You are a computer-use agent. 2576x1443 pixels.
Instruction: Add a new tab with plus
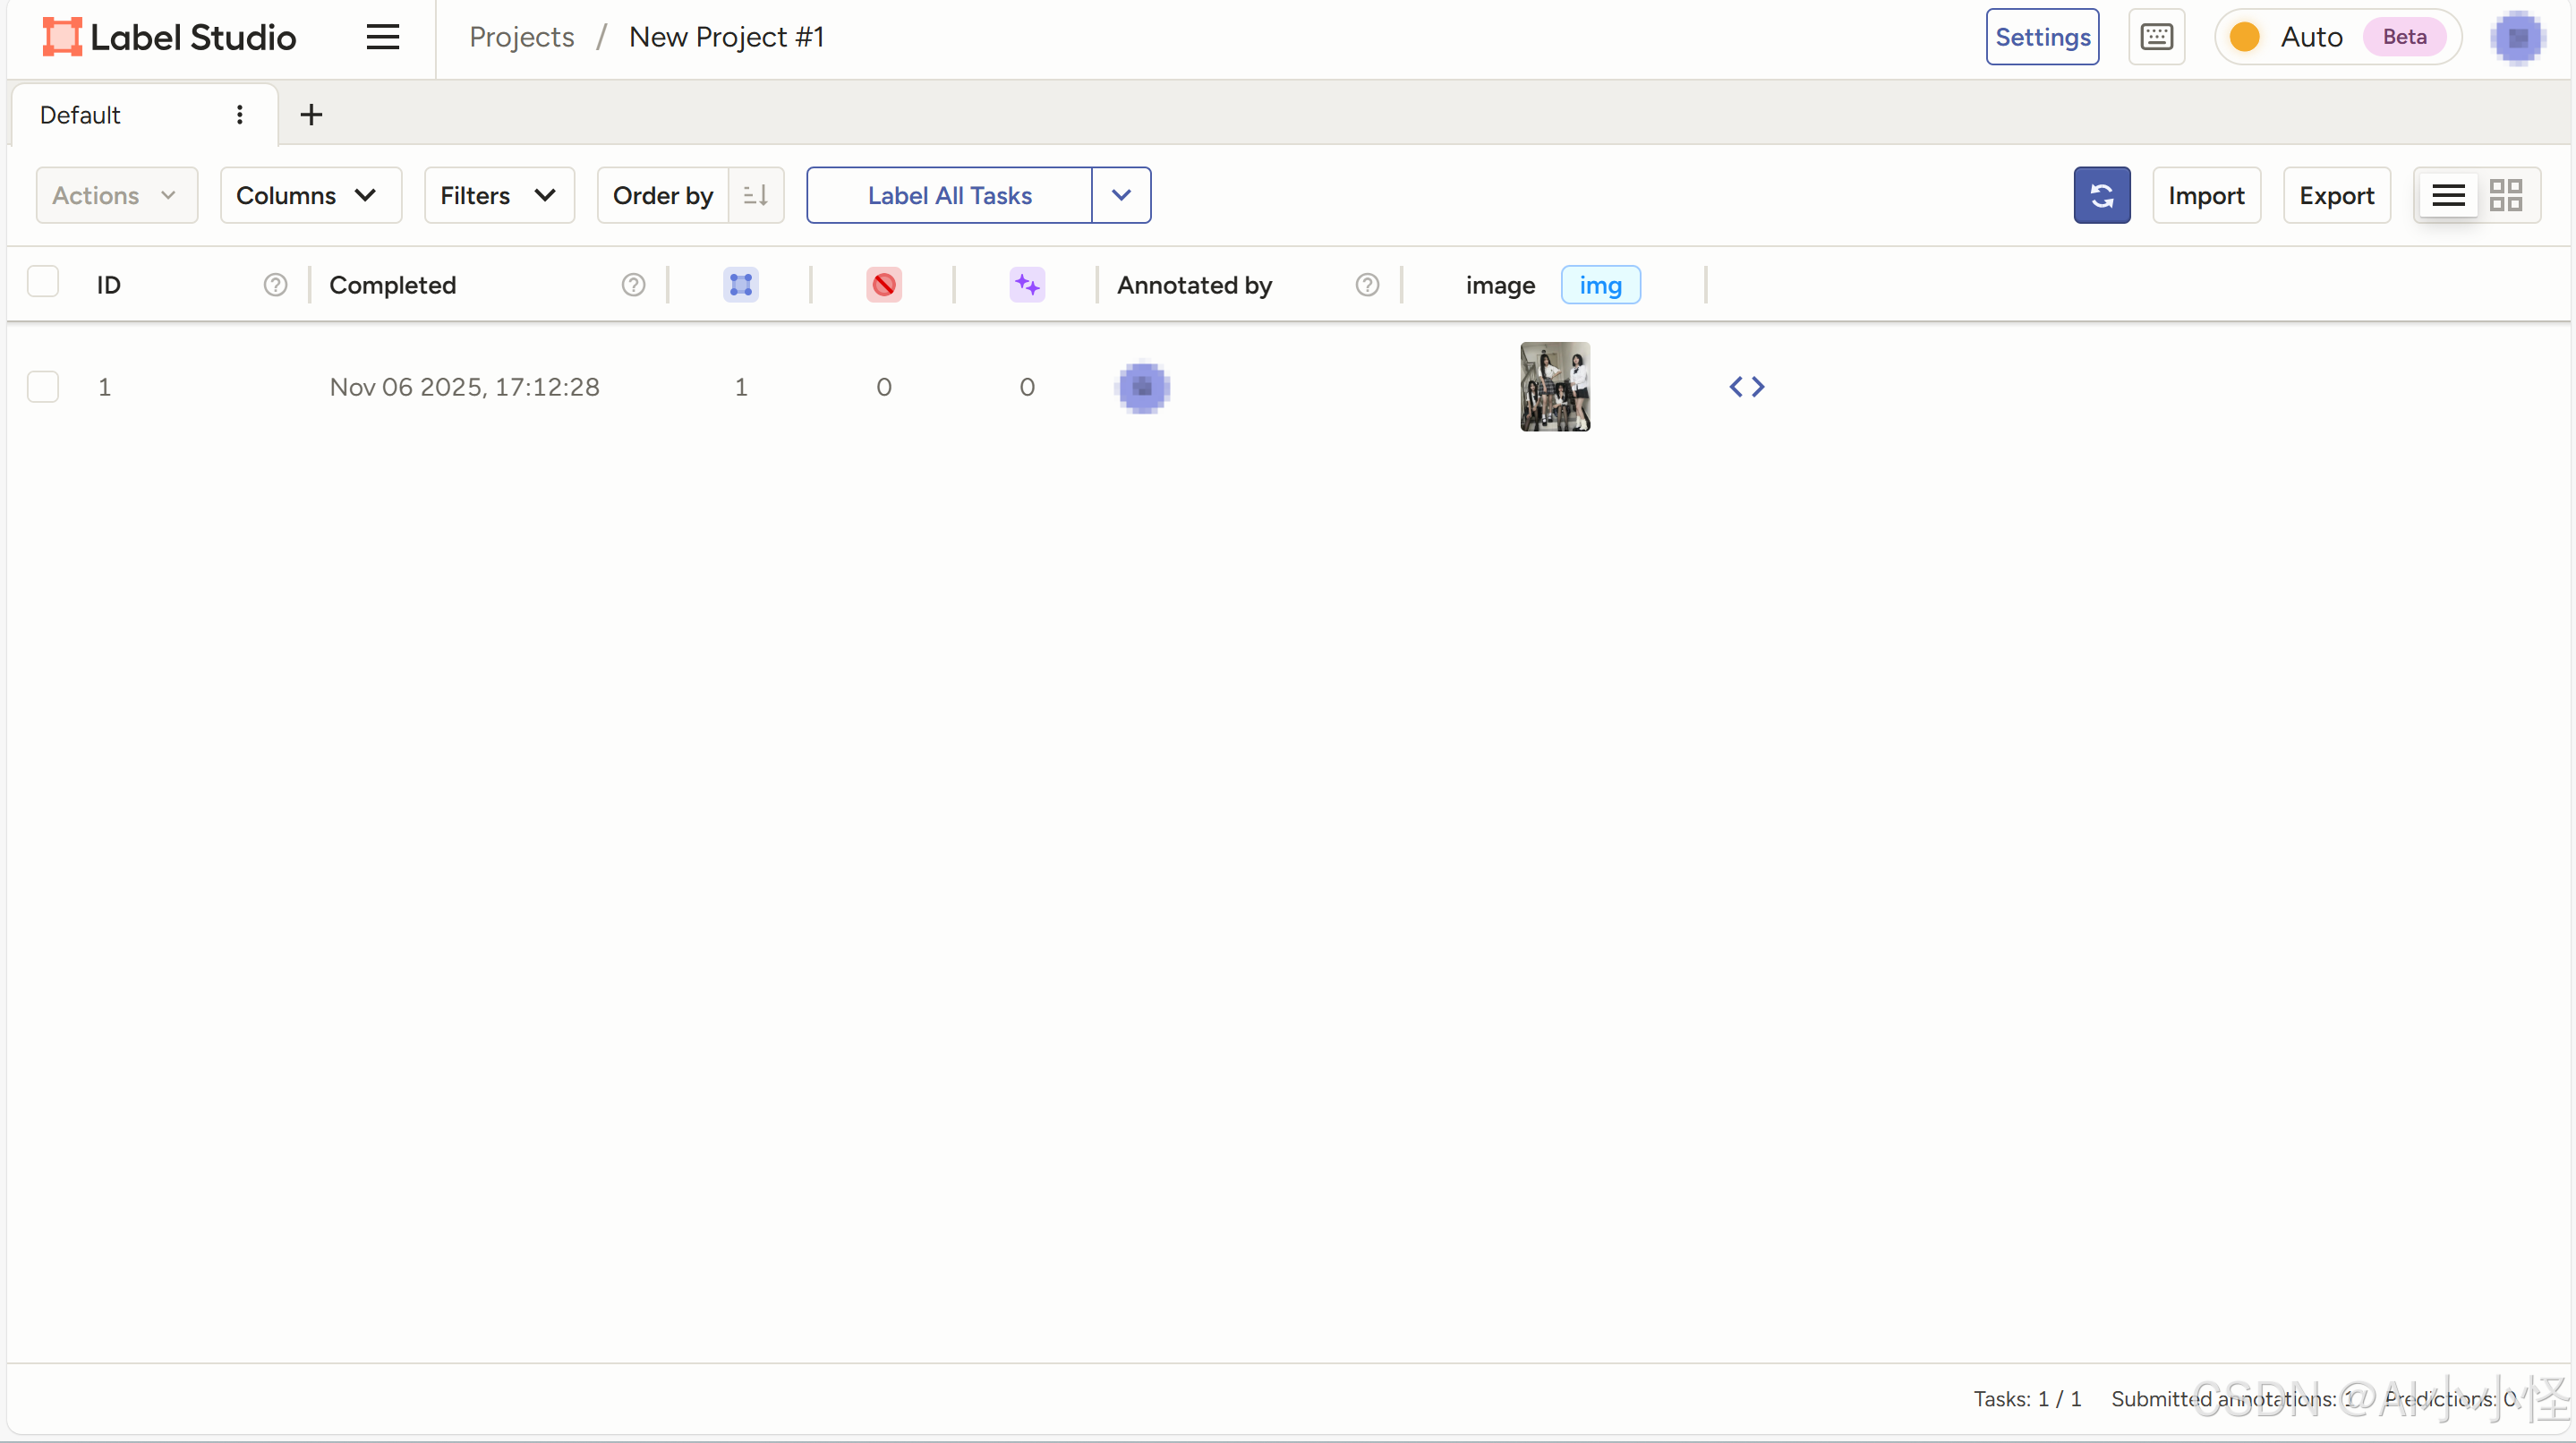click(311, 115)
